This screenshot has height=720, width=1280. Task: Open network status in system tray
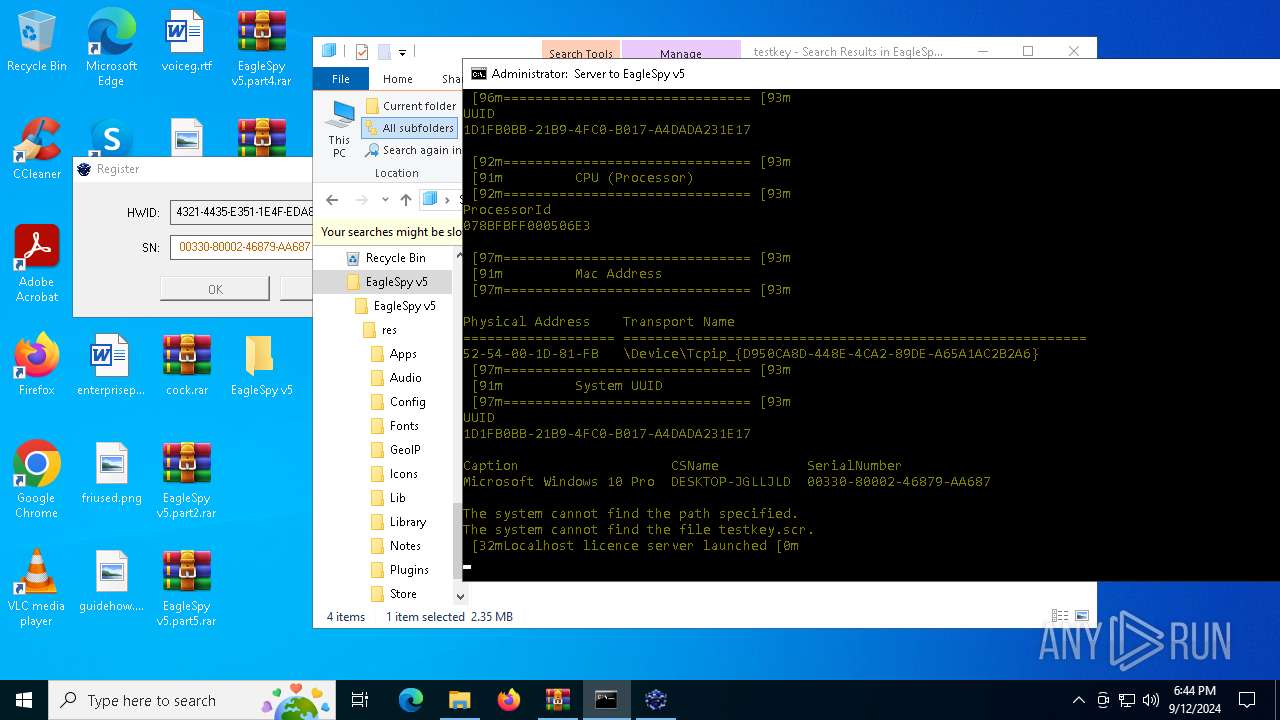(x=1126, y=700)
